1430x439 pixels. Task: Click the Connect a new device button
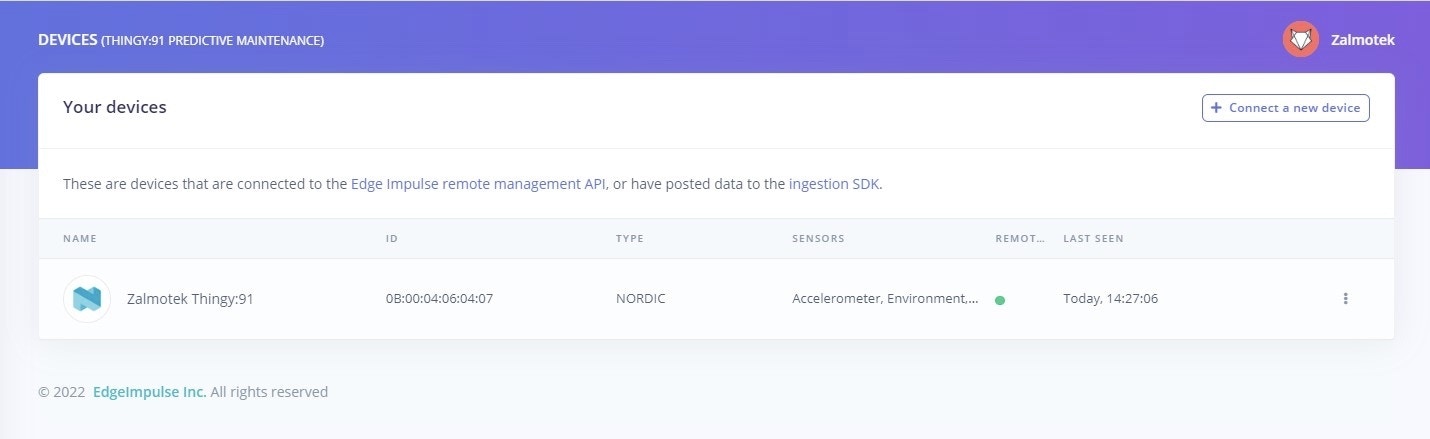point(1285,108)
